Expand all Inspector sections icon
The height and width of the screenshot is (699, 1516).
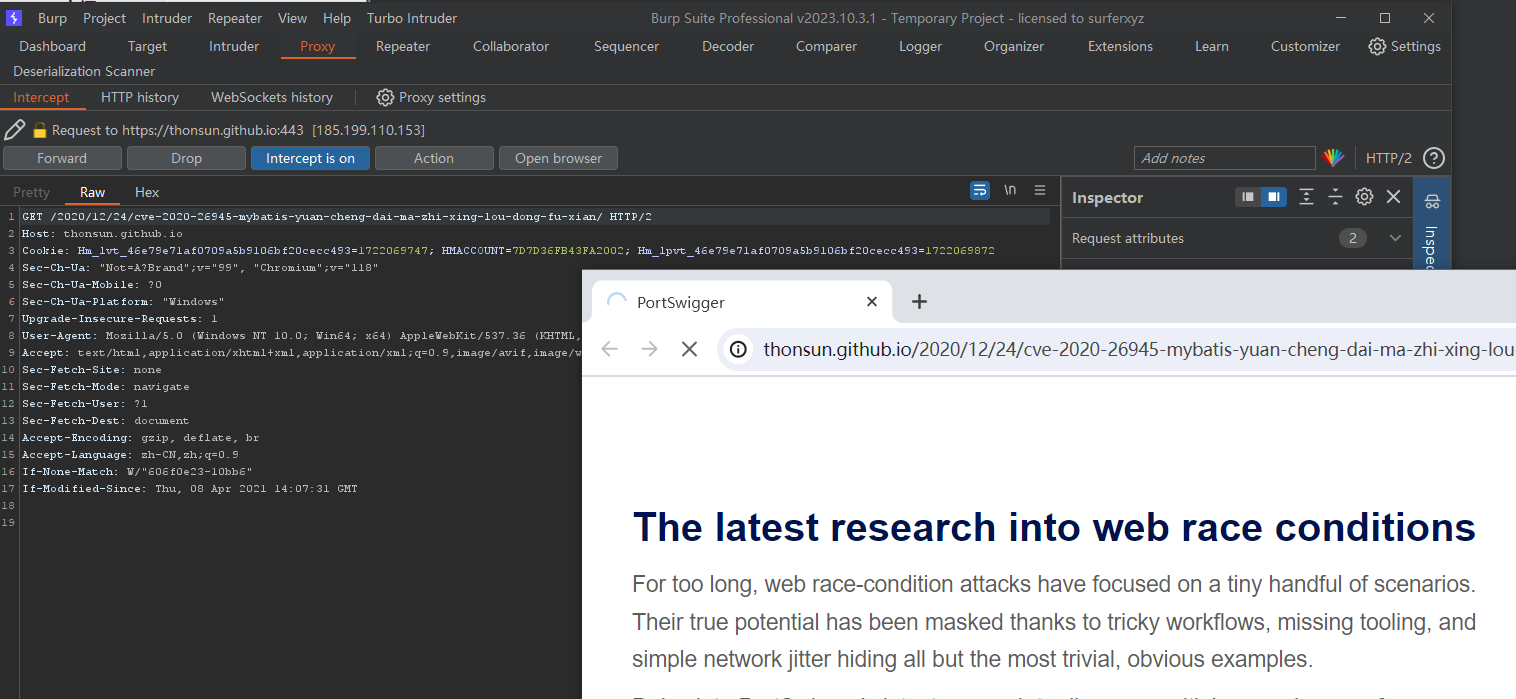click(1306, 197)
